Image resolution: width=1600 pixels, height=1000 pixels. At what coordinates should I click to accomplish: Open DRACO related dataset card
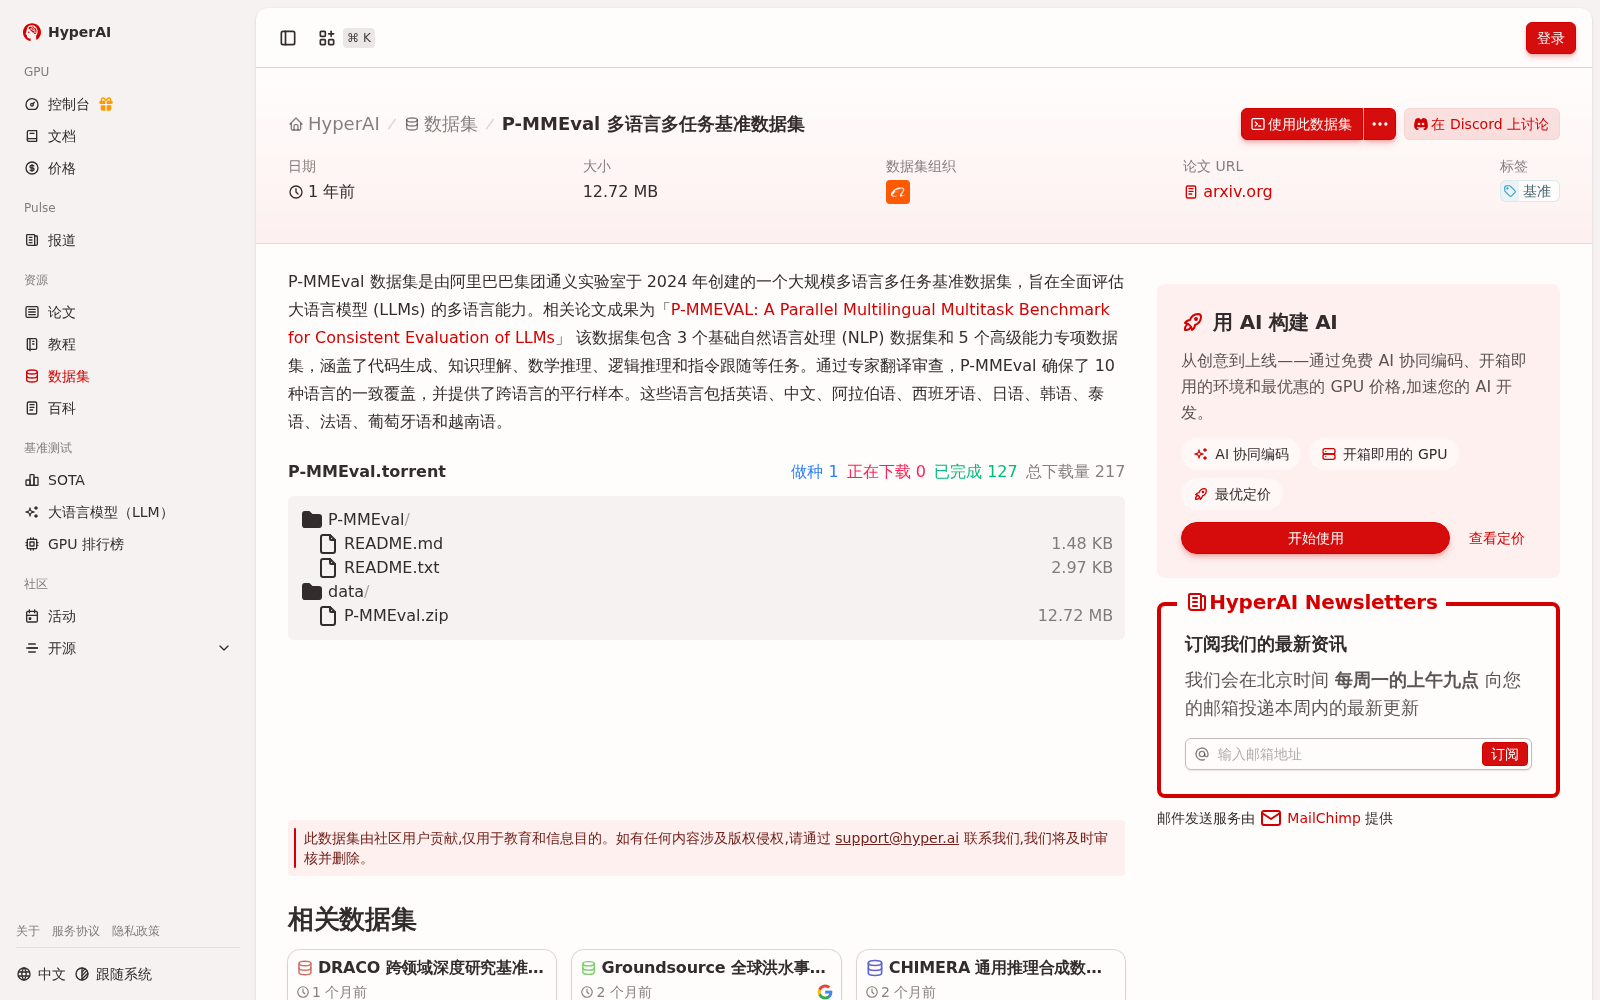tap(422, 975)
